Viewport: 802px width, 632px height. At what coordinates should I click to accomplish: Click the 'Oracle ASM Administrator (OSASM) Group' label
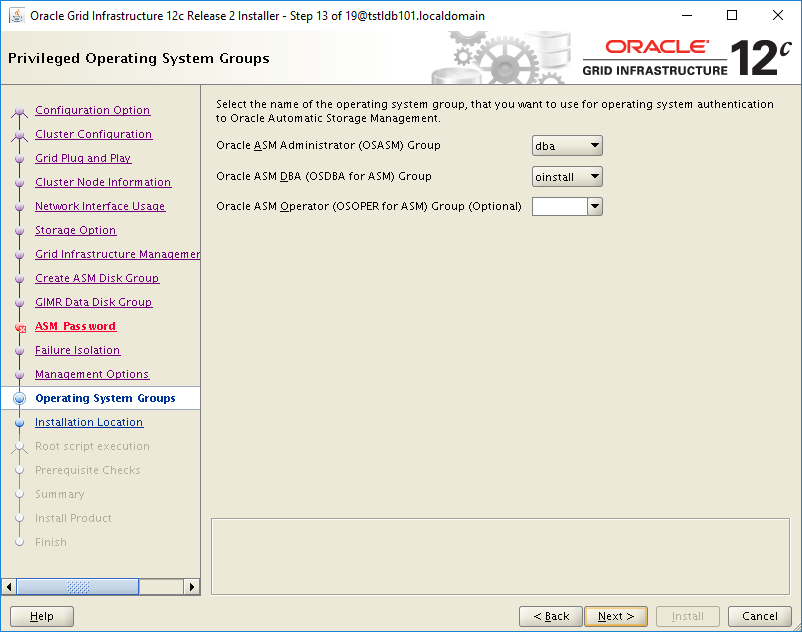click(328, 145)
